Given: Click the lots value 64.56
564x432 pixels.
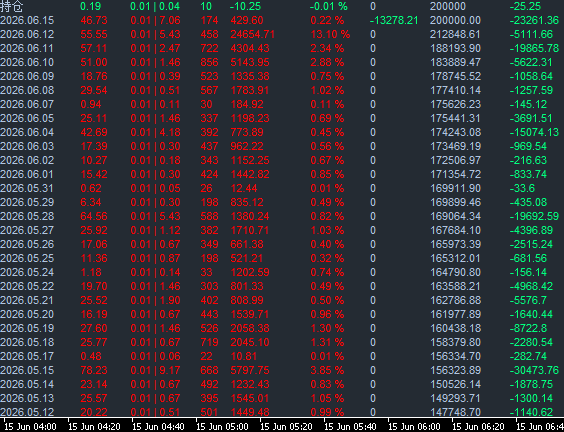Looking at the screenshot, I should pos(94,217).
